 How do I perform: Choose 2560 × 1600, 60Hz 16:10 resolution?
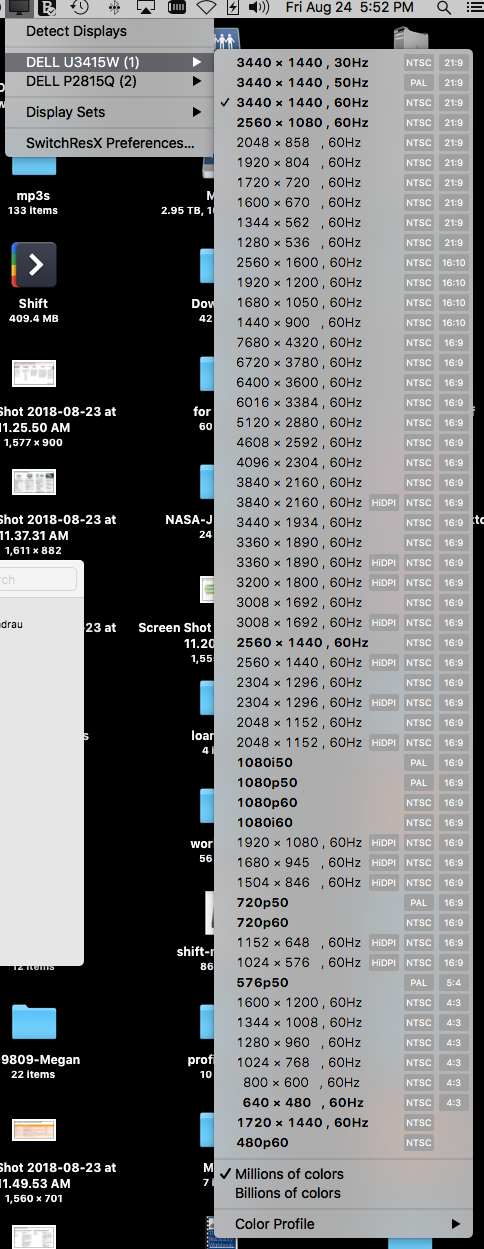click(343, 262)
